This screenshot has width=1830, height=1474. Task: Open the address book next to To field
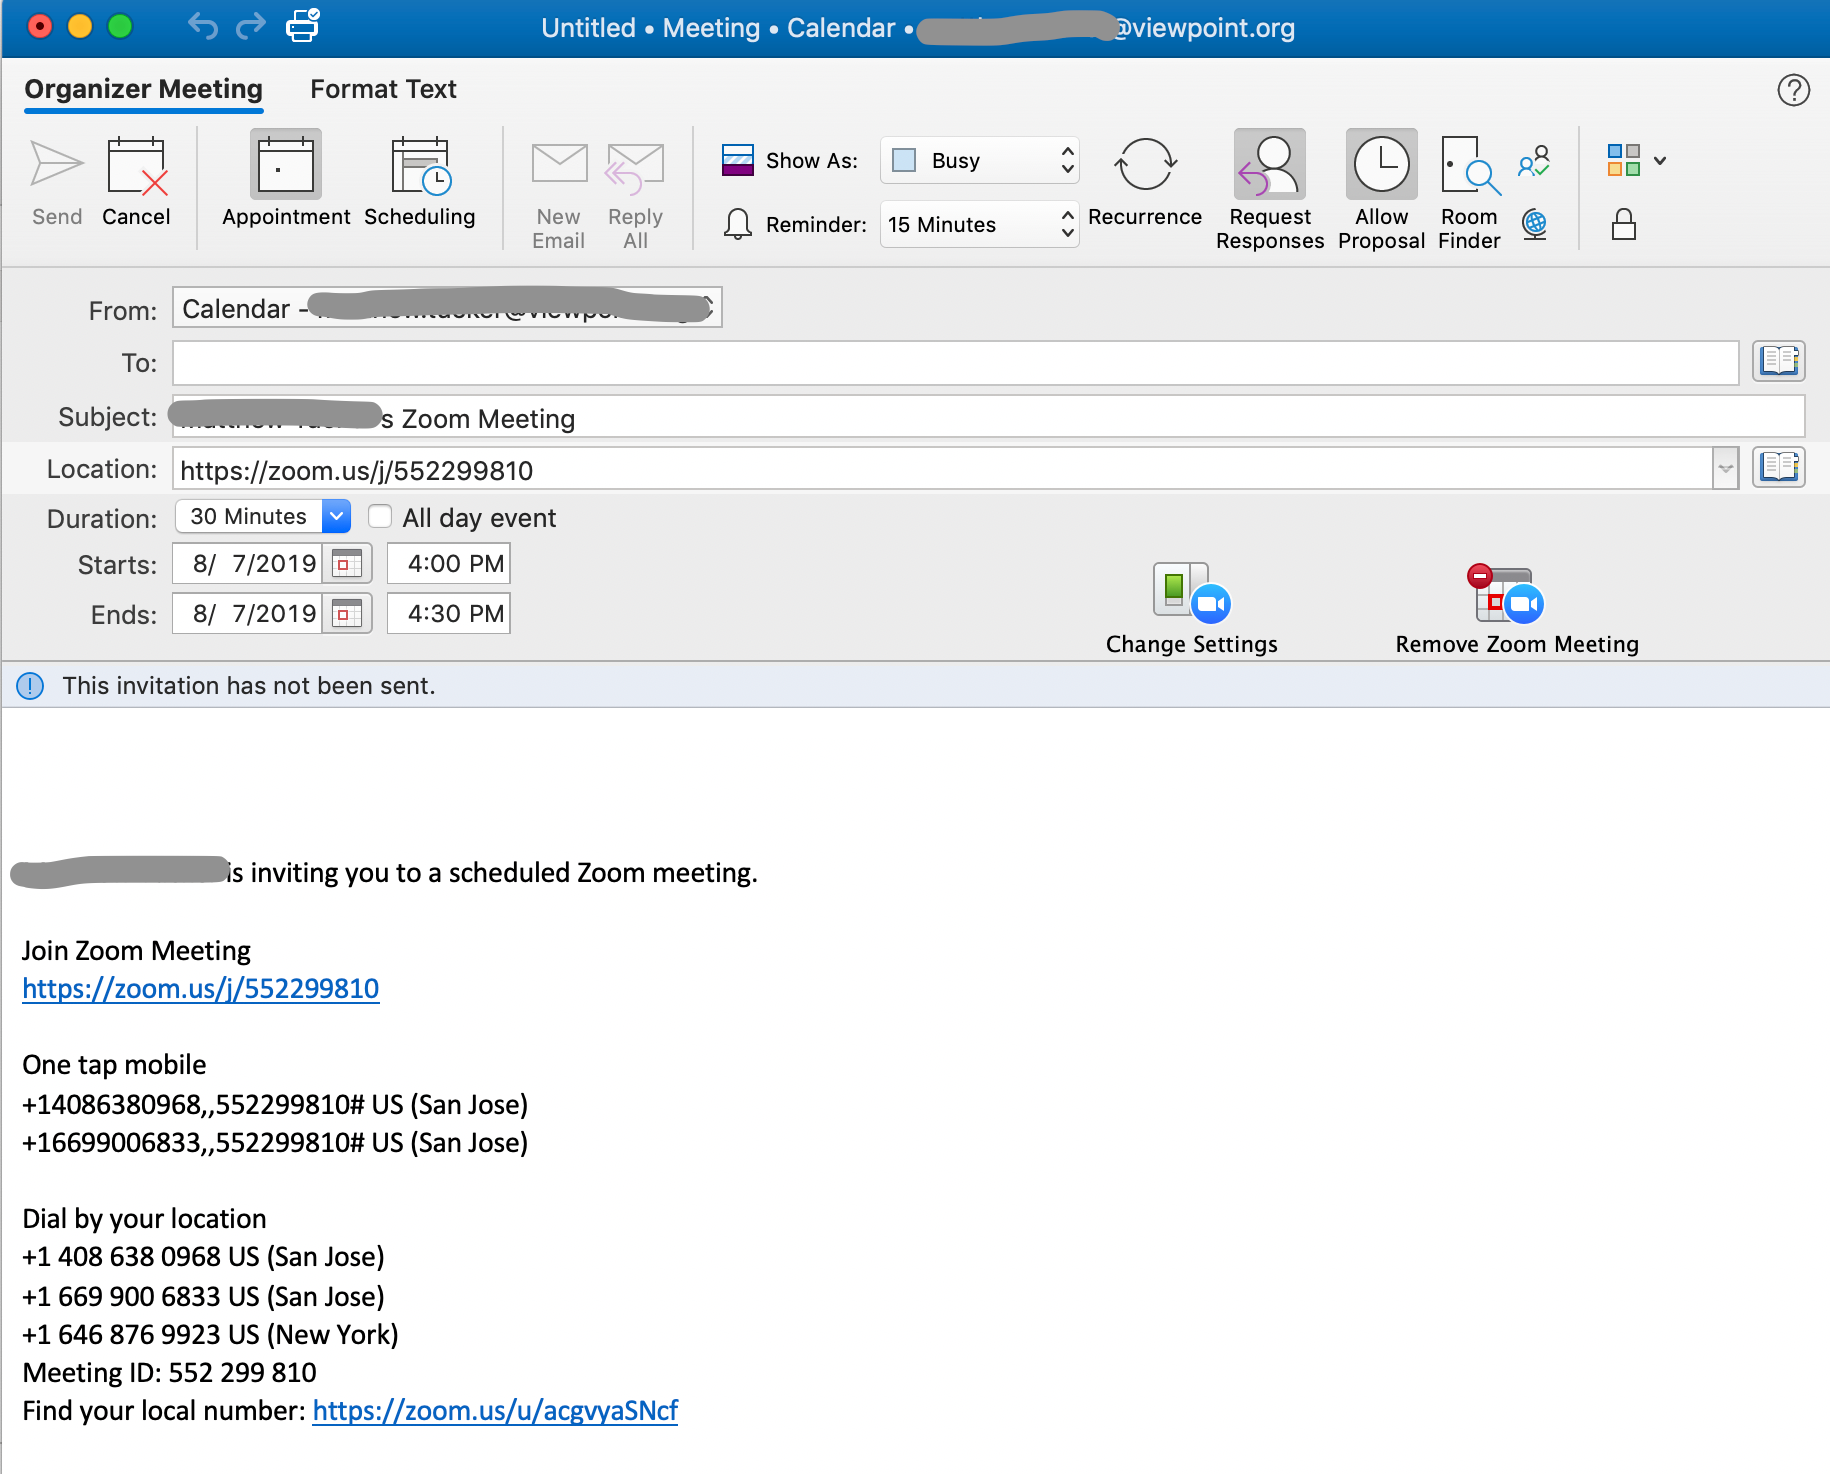coord(1779,361)
